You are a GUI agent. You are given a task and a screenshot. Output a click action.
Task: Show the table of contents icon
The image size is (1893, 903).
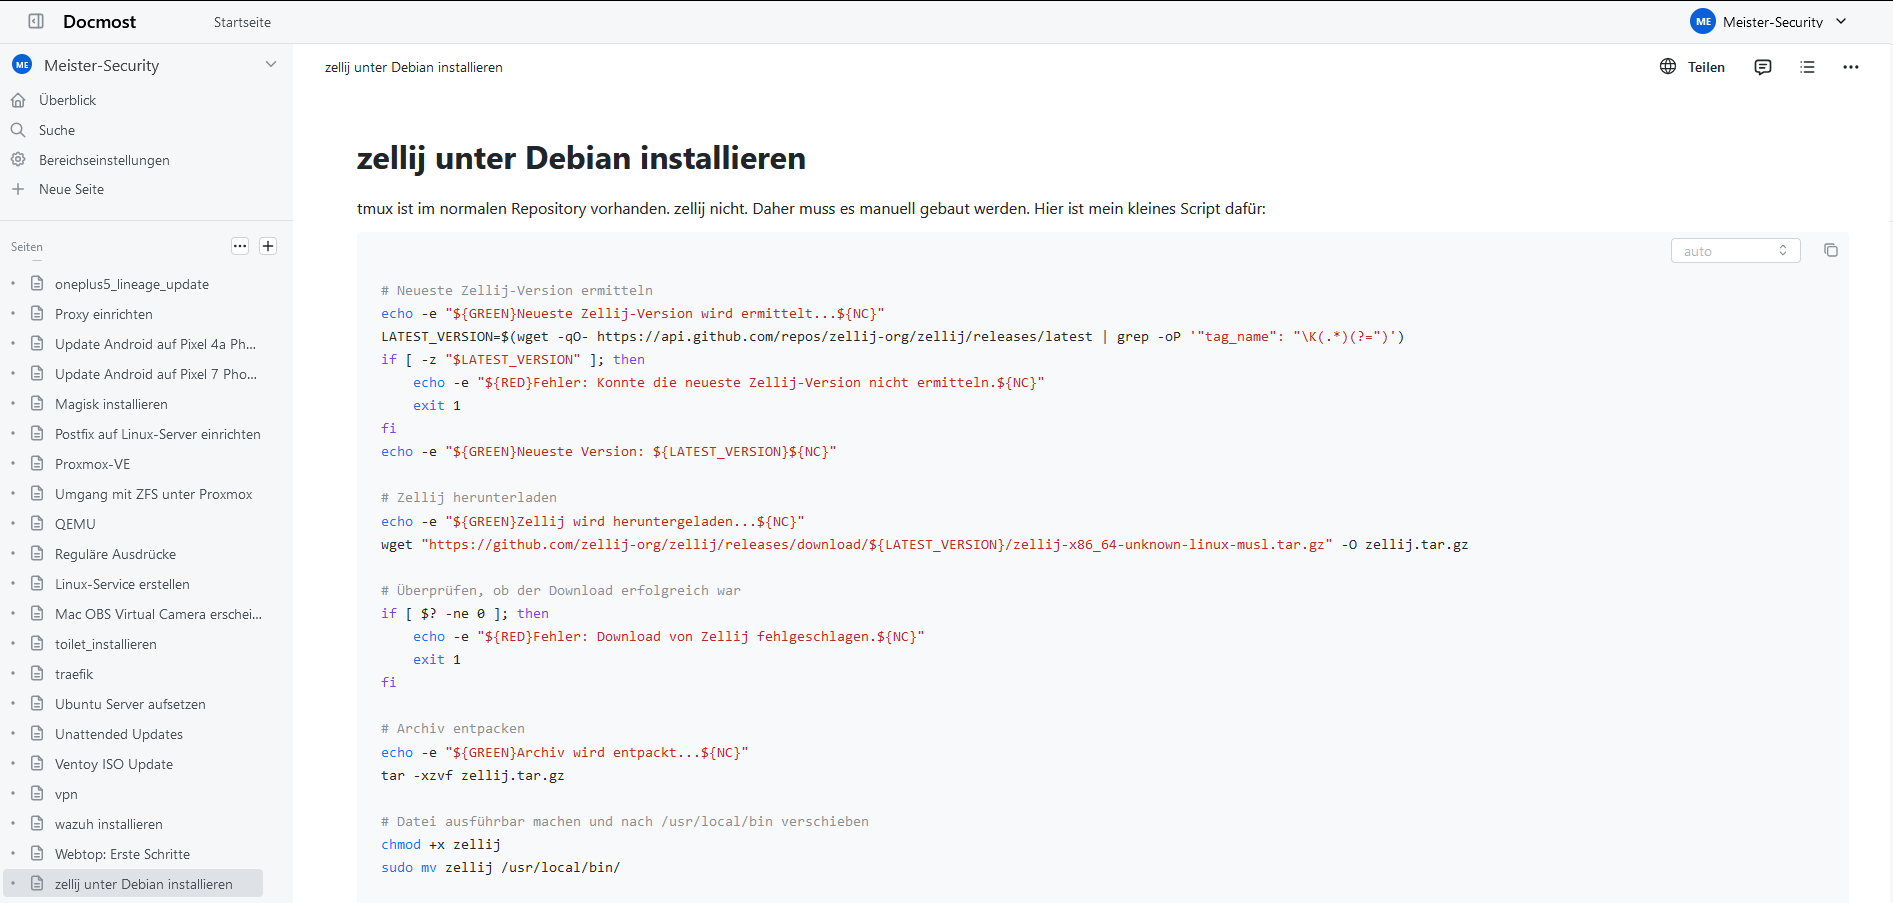point(1806,66)
